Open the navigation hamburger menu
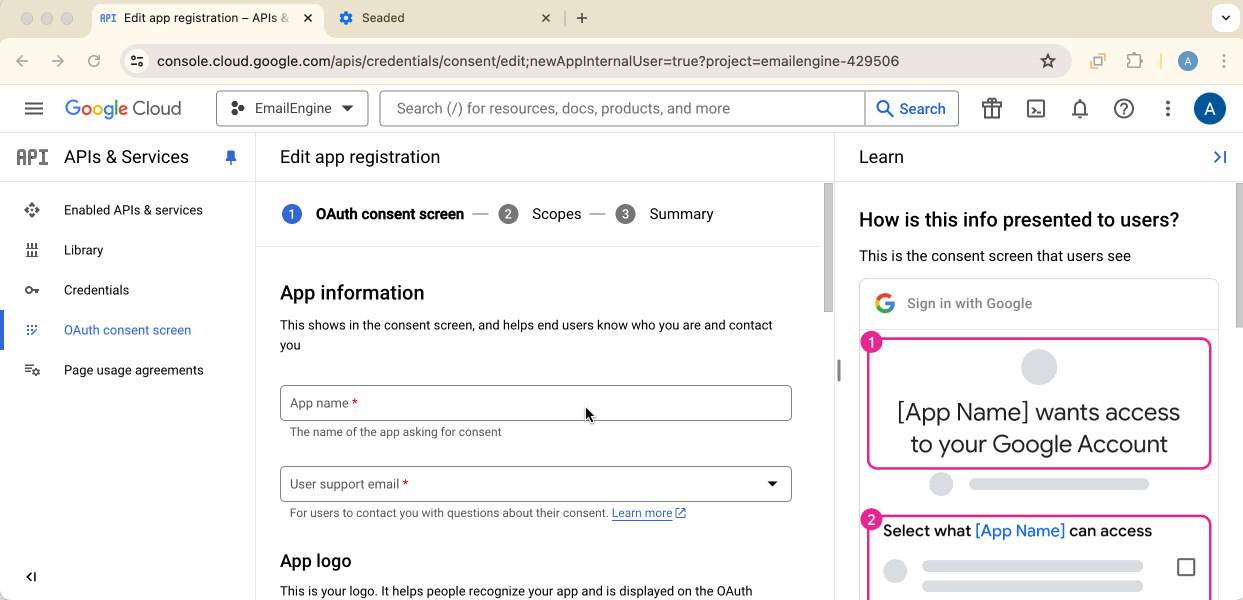This screenshot has height=600, width=1243. (x=33, y=108)
